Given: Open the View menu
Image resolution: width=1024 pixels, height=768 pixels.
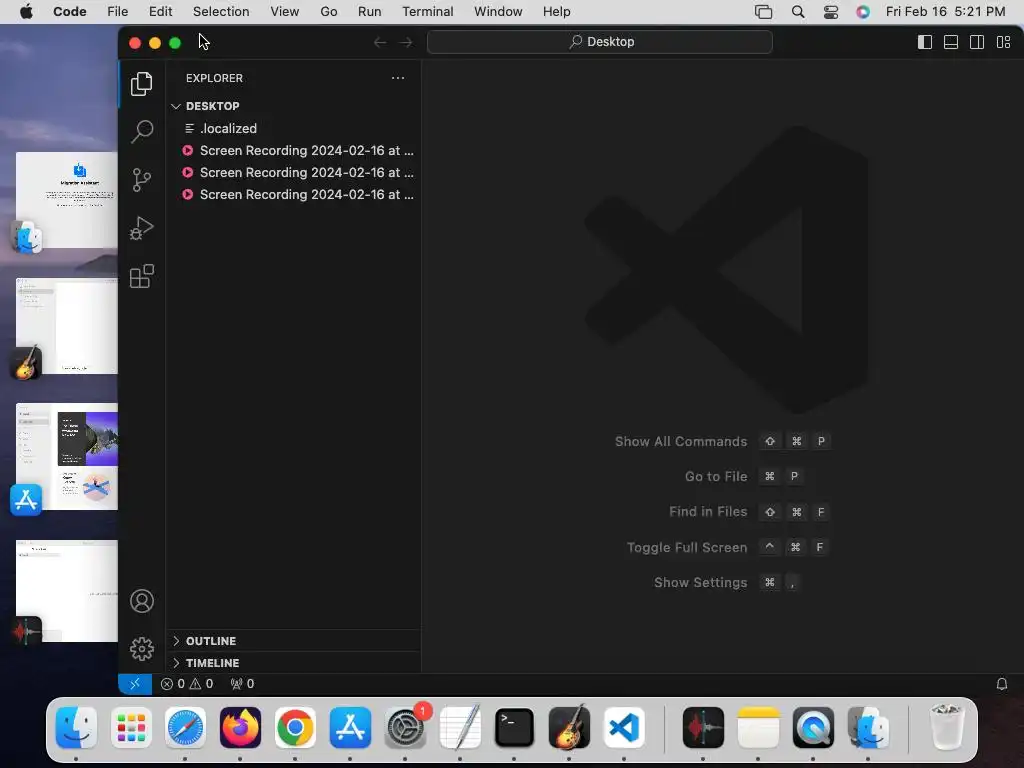Looking at the screenshot, I should 285,12.
